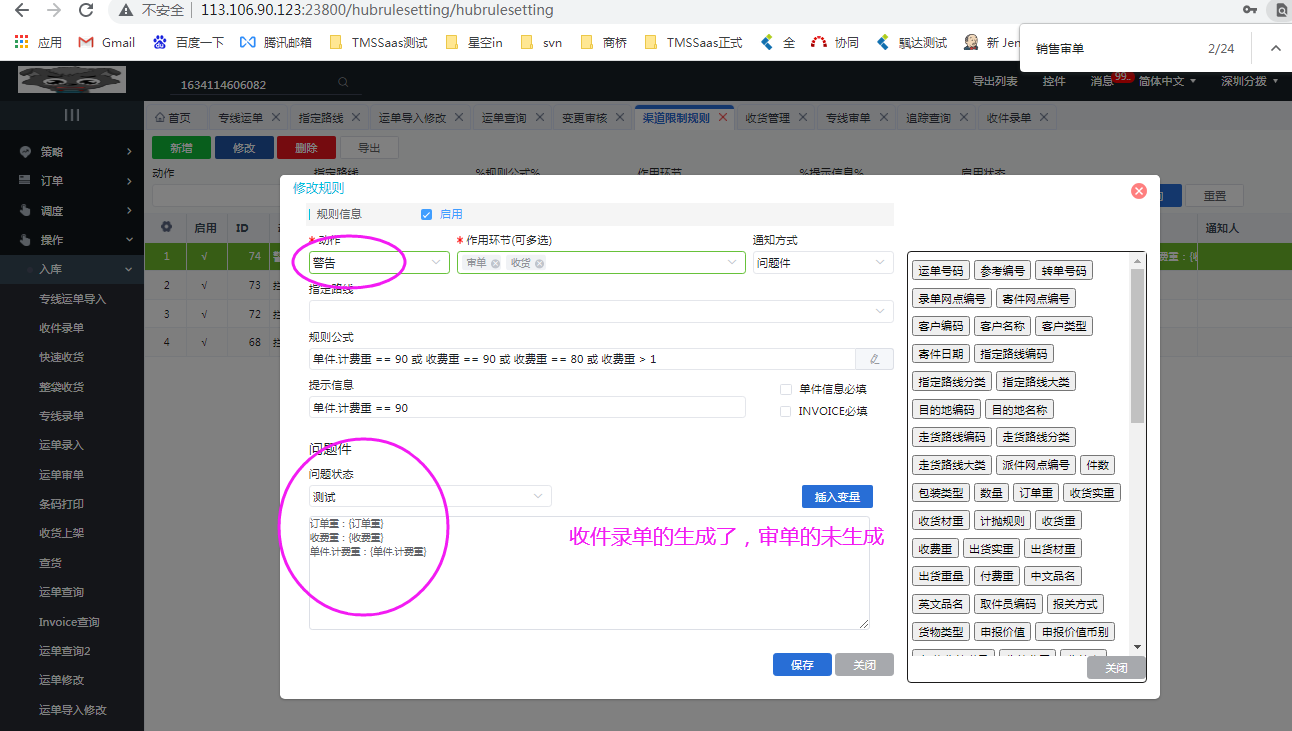Viewport: 1292px width, 731px height.
Task: Close the 渠道限制规则 tab
Action: pyautogui.click(x=723, y=117)
